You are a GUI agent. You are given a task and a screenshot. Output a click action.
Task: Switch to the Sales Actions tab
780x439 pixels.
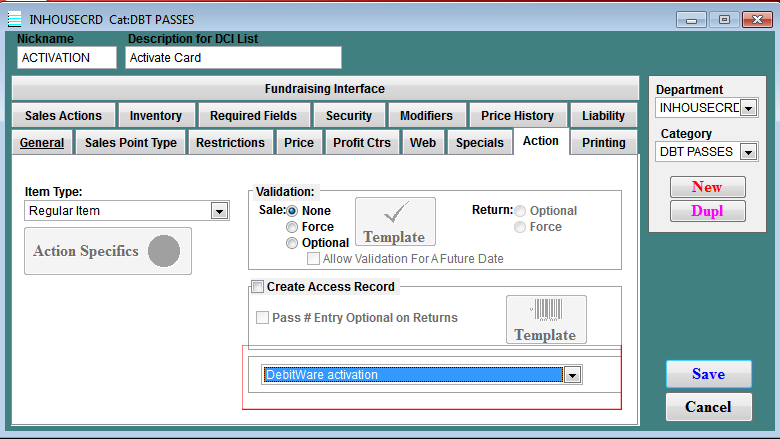click(x=63, y=115)
